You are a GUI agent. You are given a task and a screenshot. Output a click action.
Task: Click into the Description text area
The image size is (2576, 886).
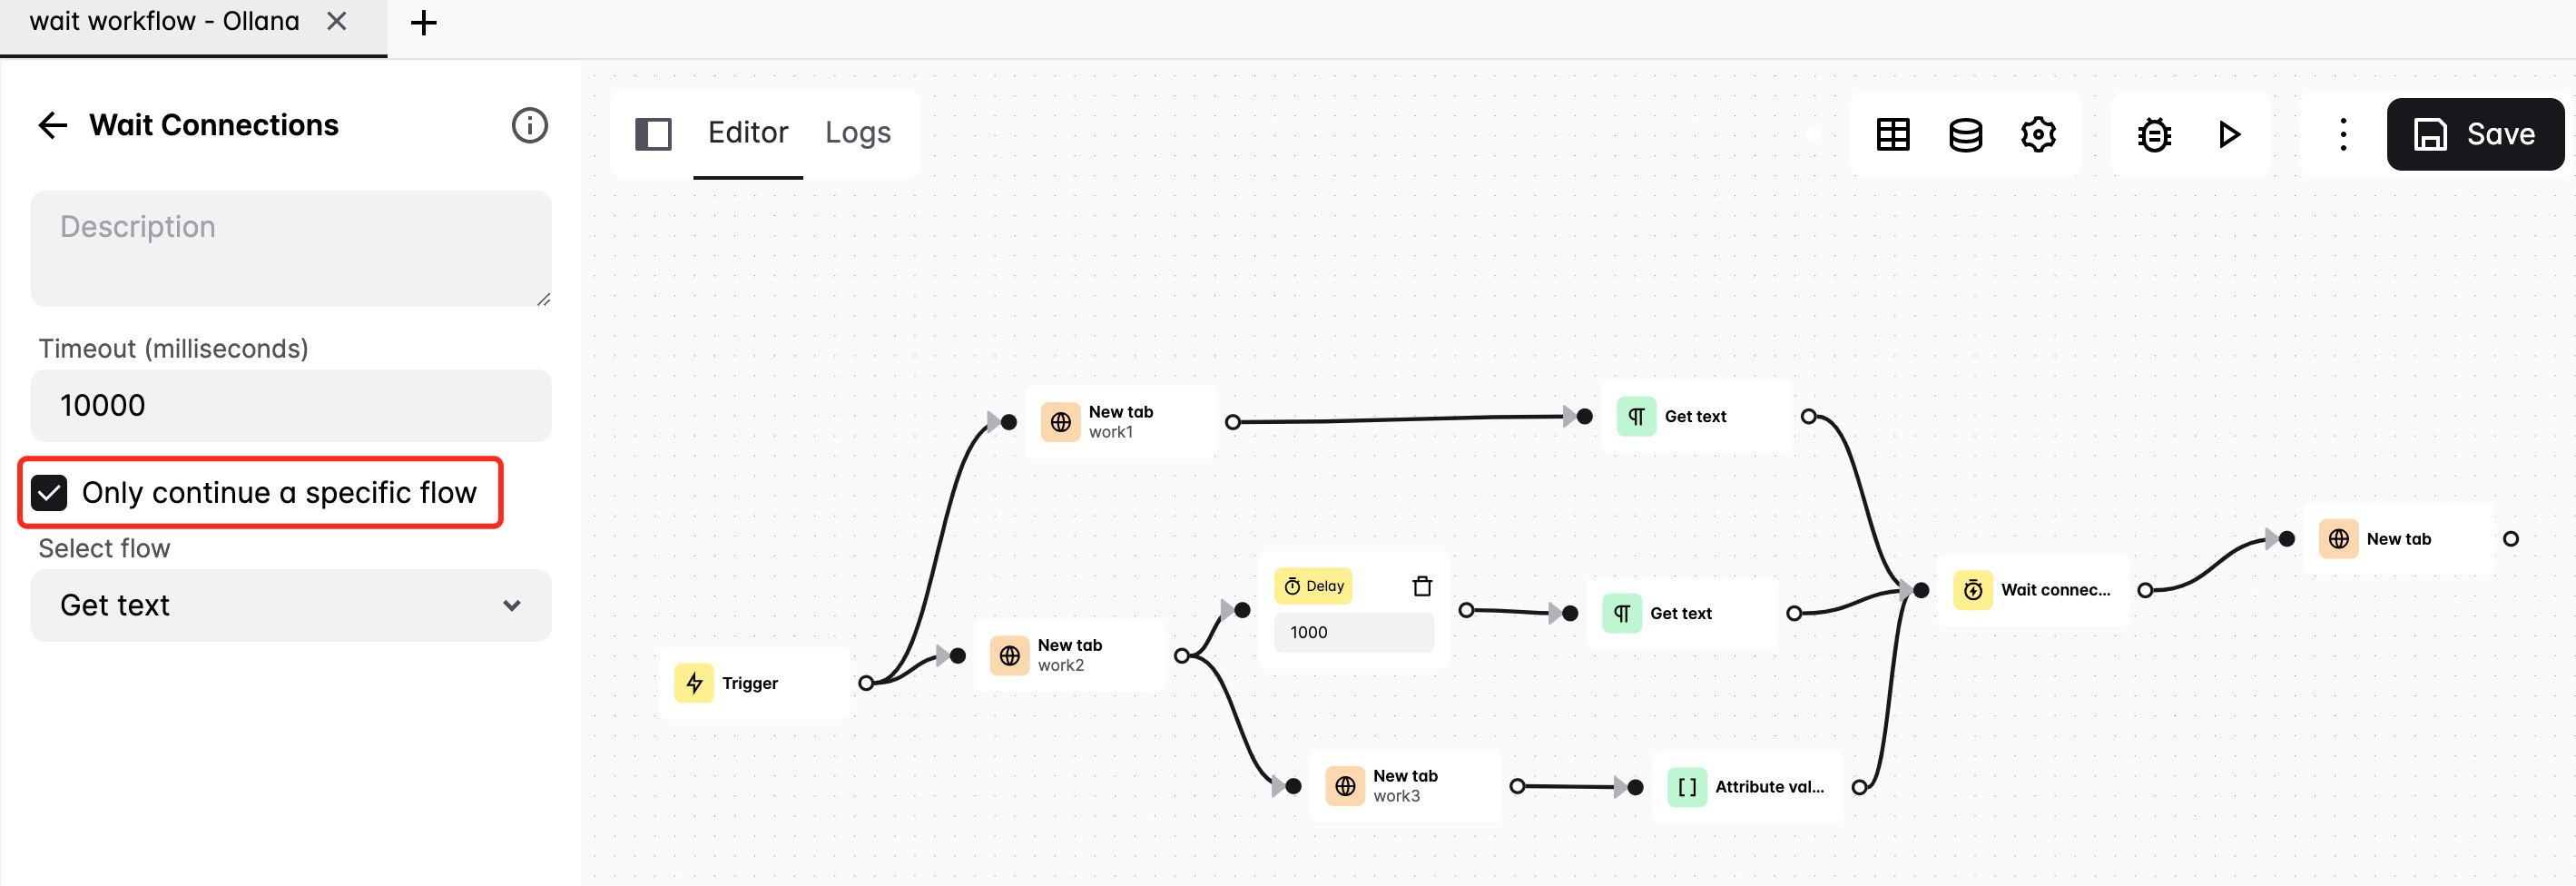pos(291,248)
